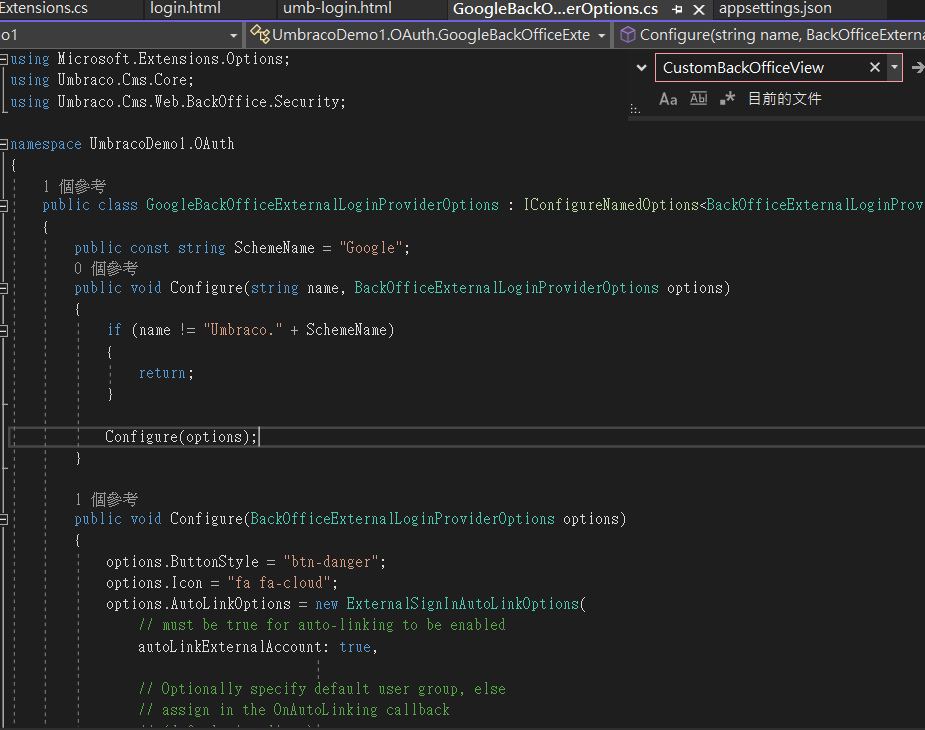
Task: Click using Umbraco.Cms.Web.BackOffice.Security line
Action: point(178,102)
